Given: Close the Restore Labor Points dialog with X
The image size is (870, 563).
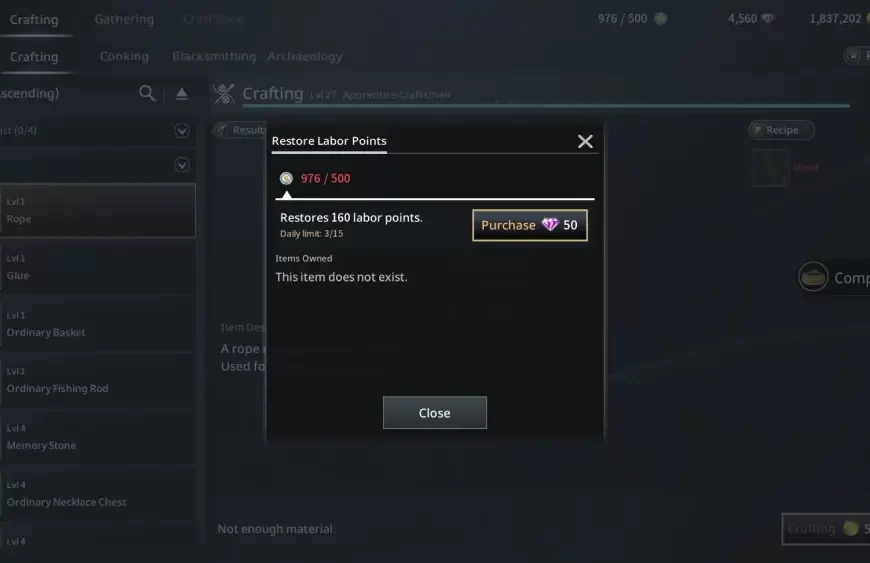Looking at the screenshot, I should [x=585, y=141].
